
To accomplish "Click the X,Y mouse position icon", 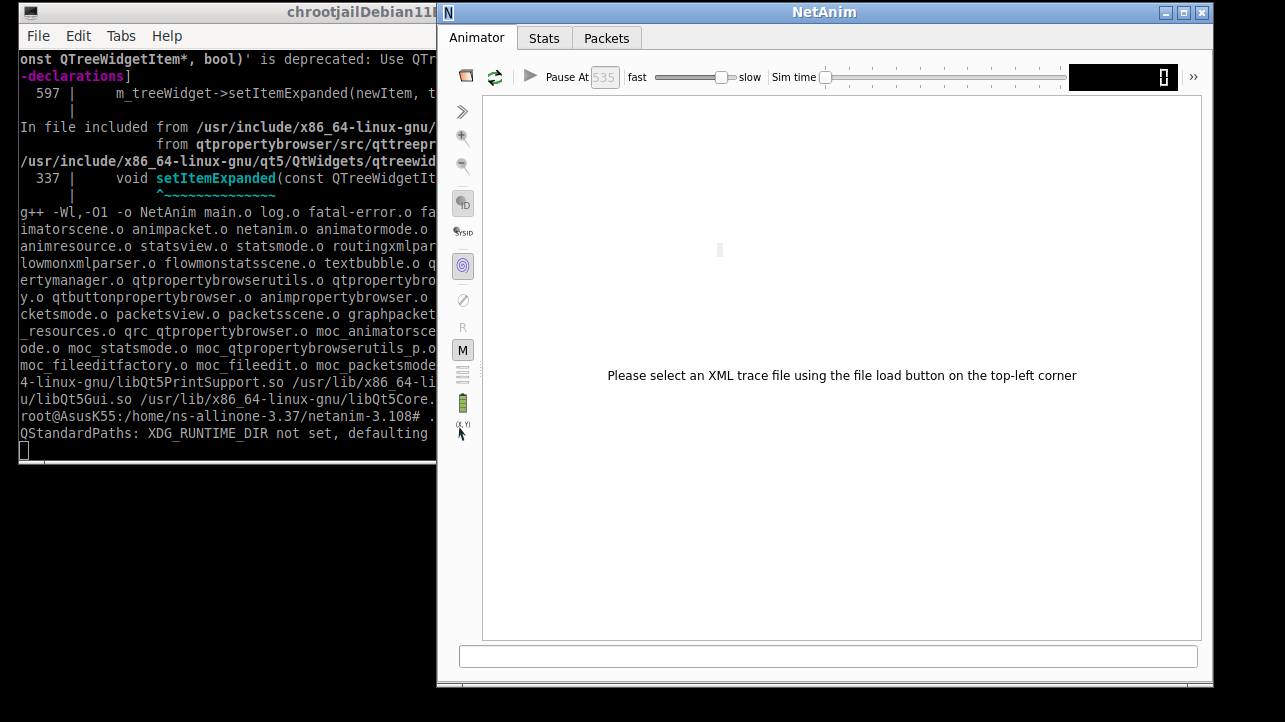I will tap(462, 430).
